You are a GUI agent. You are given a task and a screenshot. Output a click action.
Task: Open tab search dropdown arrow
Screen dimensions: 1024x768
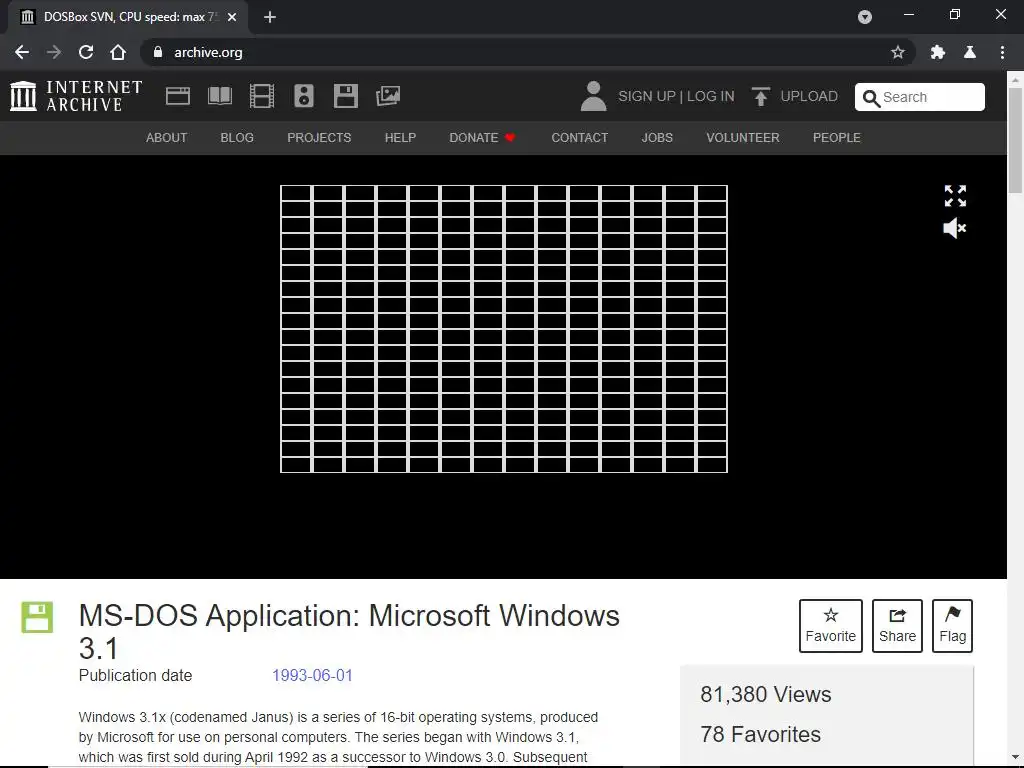tap(865, 17)
